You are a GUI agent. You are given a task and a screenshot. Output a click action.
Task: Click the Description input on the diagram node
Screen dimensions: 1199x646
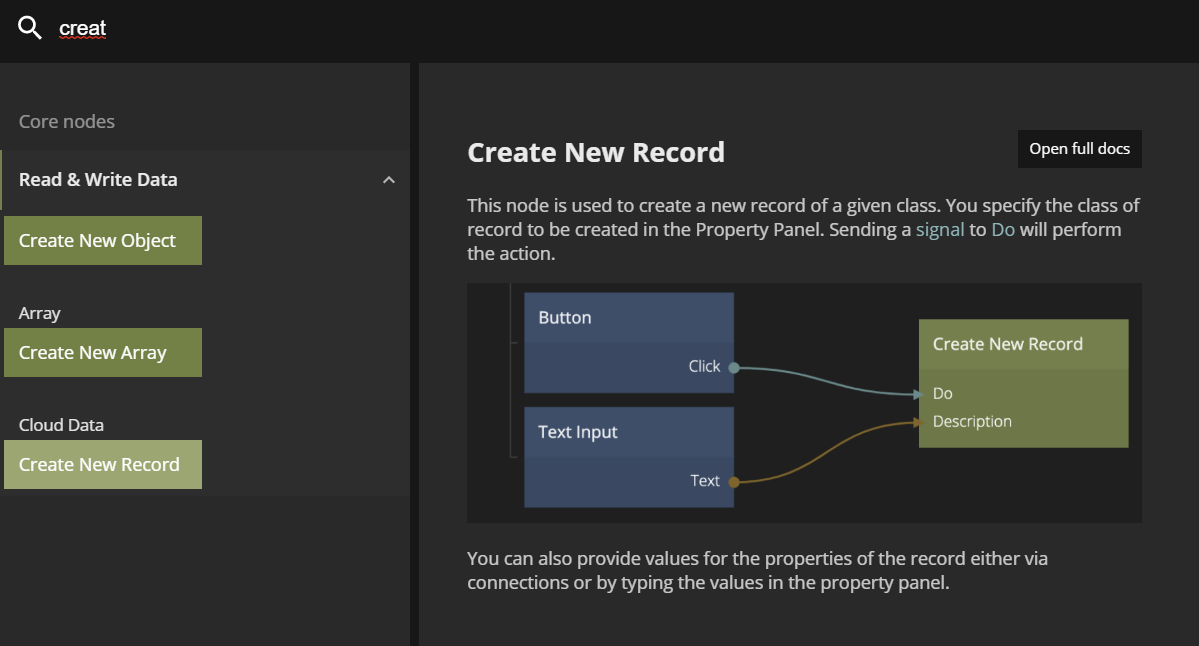pos(972,422)
